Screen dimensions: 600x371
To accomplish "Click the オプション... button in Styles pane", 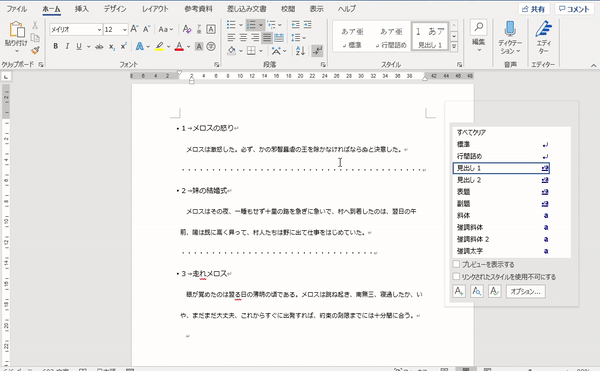I will click(526, 291).
